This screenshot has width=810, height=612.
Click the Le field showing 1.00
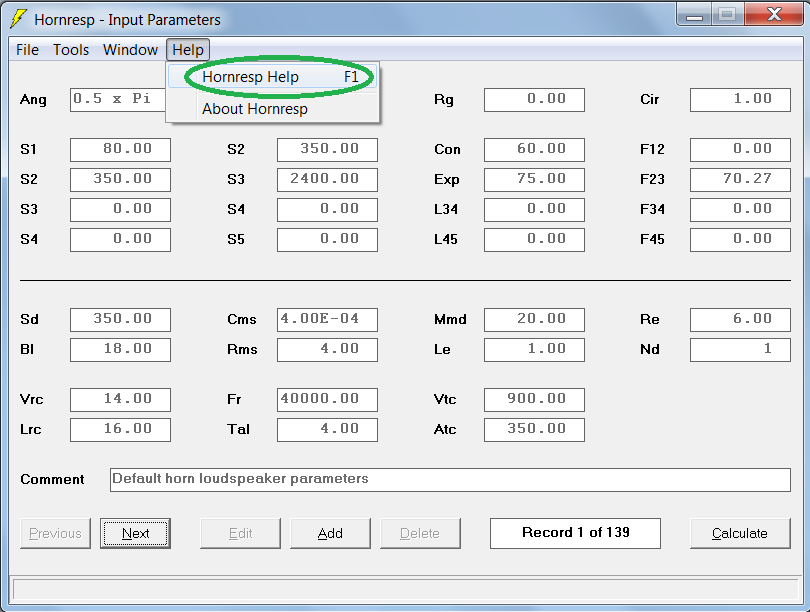coord(534,350)
